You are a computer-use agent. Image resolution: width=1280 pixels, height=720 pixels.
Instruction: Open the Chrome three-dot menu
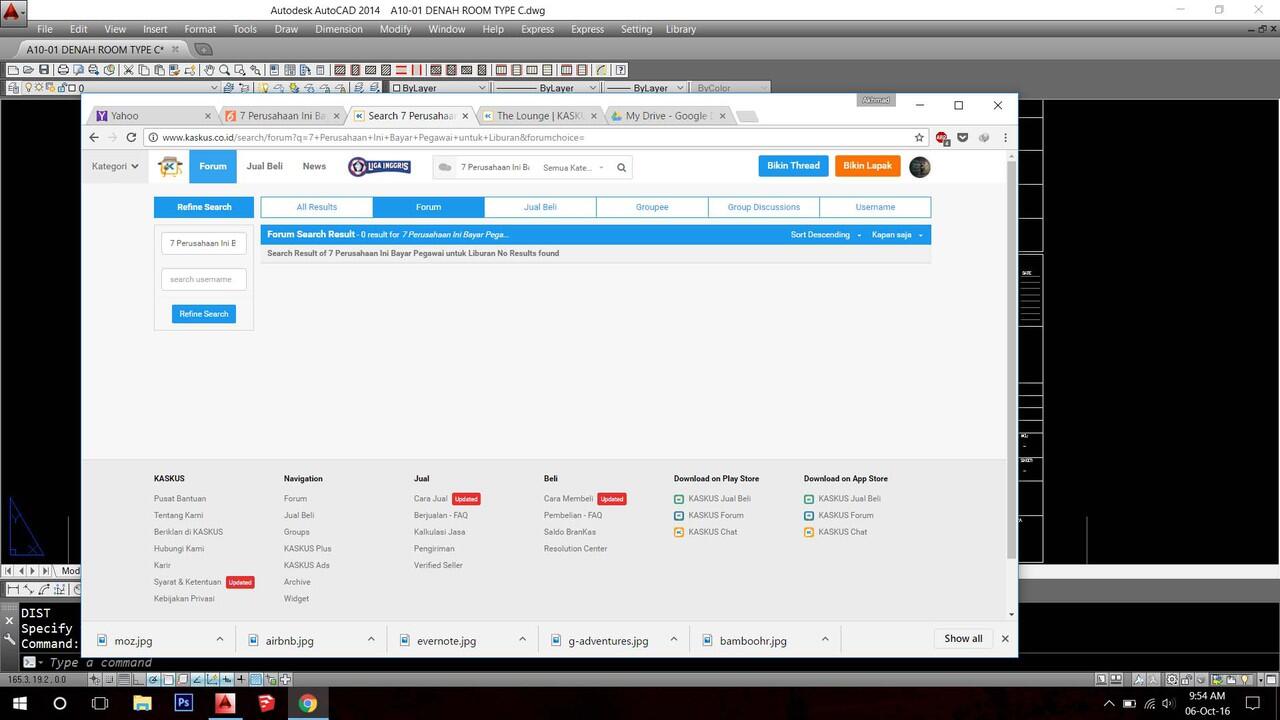(1005, 137)
